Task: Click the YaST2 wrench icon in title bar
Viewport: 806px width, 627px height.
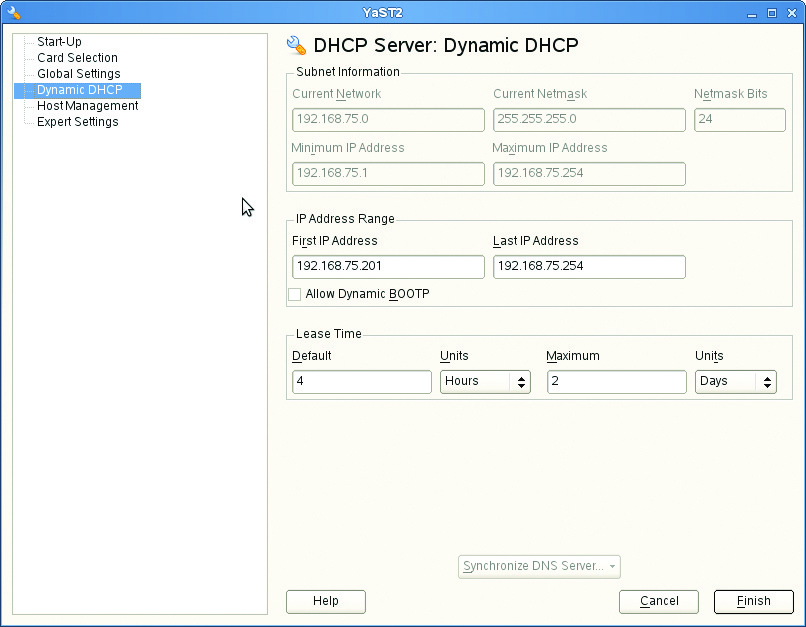Action: coord(14,13)
